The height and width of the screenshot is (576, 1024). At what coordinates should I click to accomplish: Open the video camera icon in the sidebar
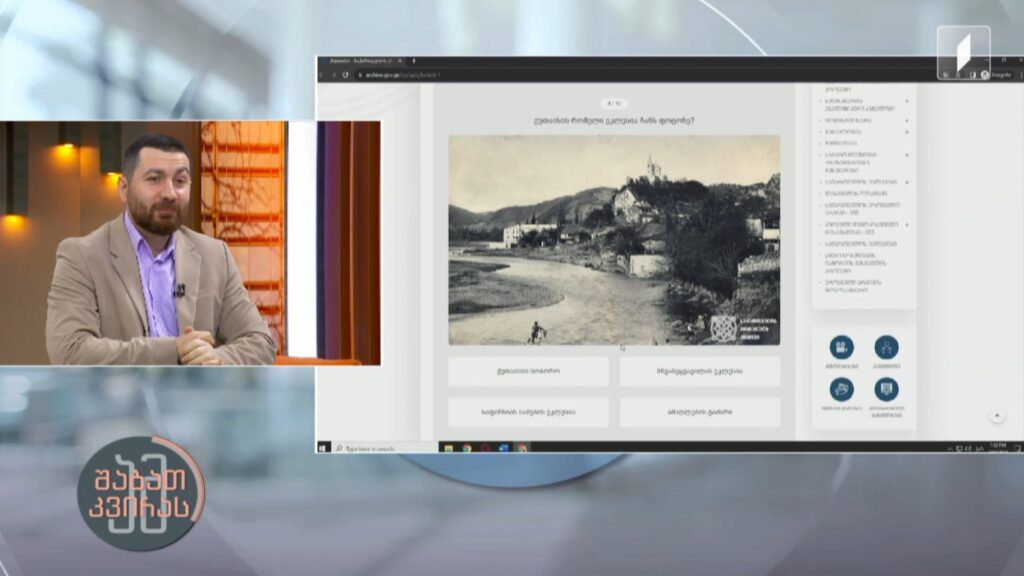tap(841, 347)
